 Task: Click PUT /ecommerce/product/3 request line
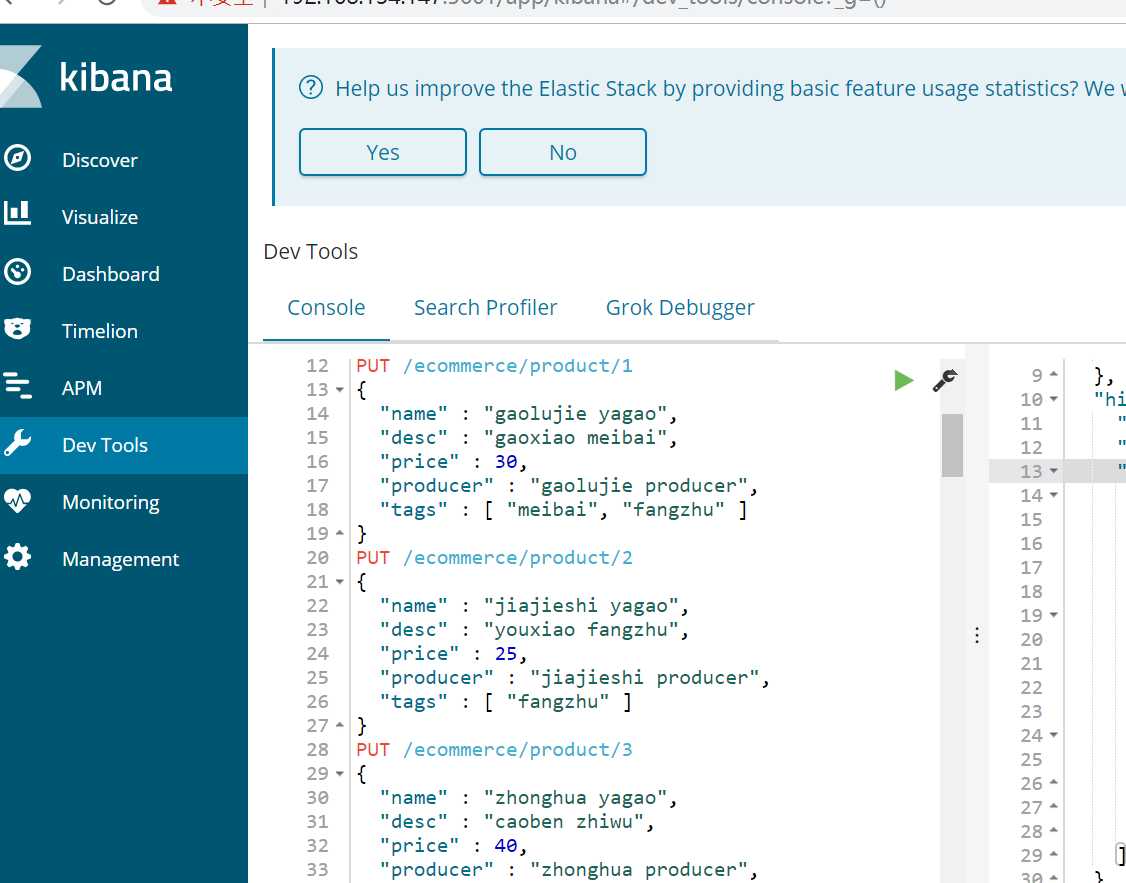(x=494, y=749)
